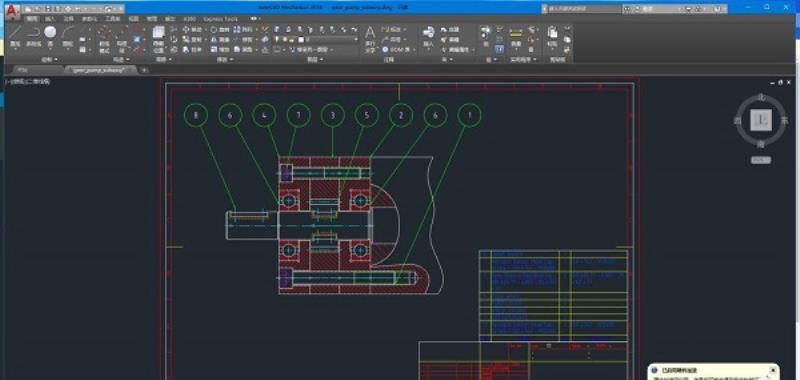Toggle the layer freeze sun icon
Viewport: 800px width, 380px height.
(285, 39)
